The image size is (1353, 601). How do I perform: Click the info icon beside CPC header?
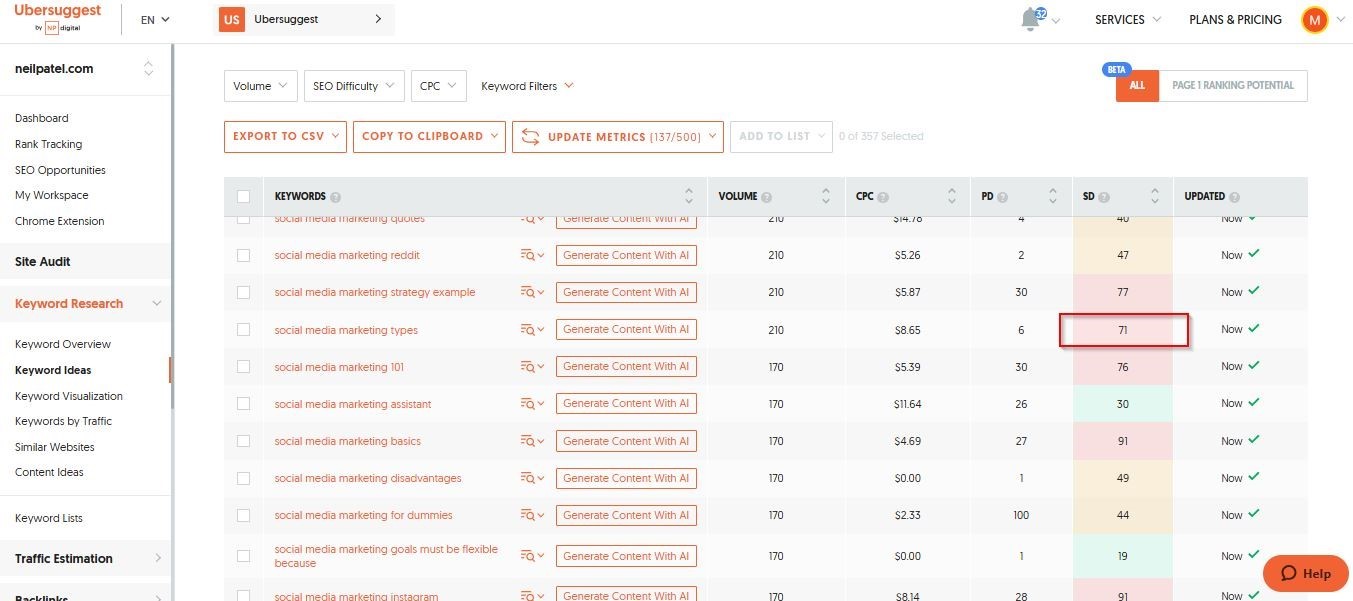(x=883, y=197)
